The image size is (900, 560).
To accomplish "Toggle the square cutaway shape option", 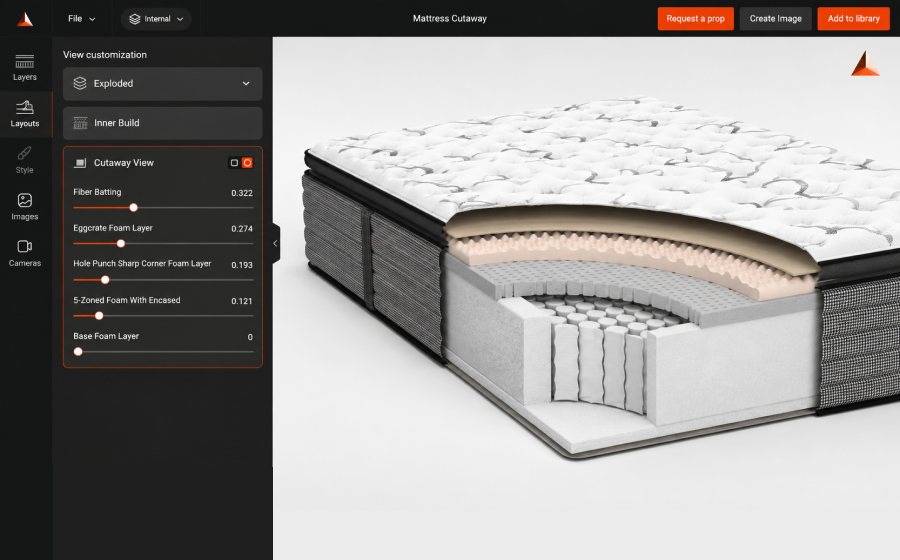I will pos(234,163).
